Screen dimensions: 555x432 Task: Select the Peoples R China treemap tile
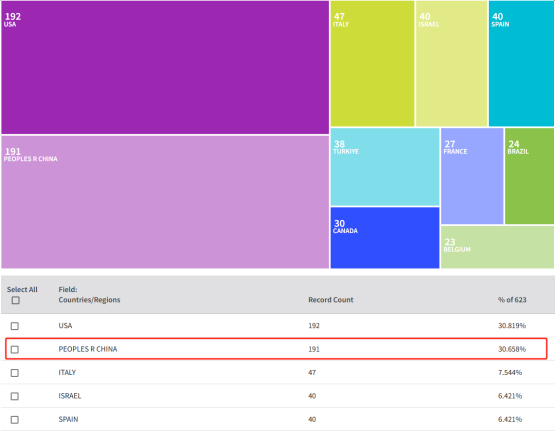(165, 202)
